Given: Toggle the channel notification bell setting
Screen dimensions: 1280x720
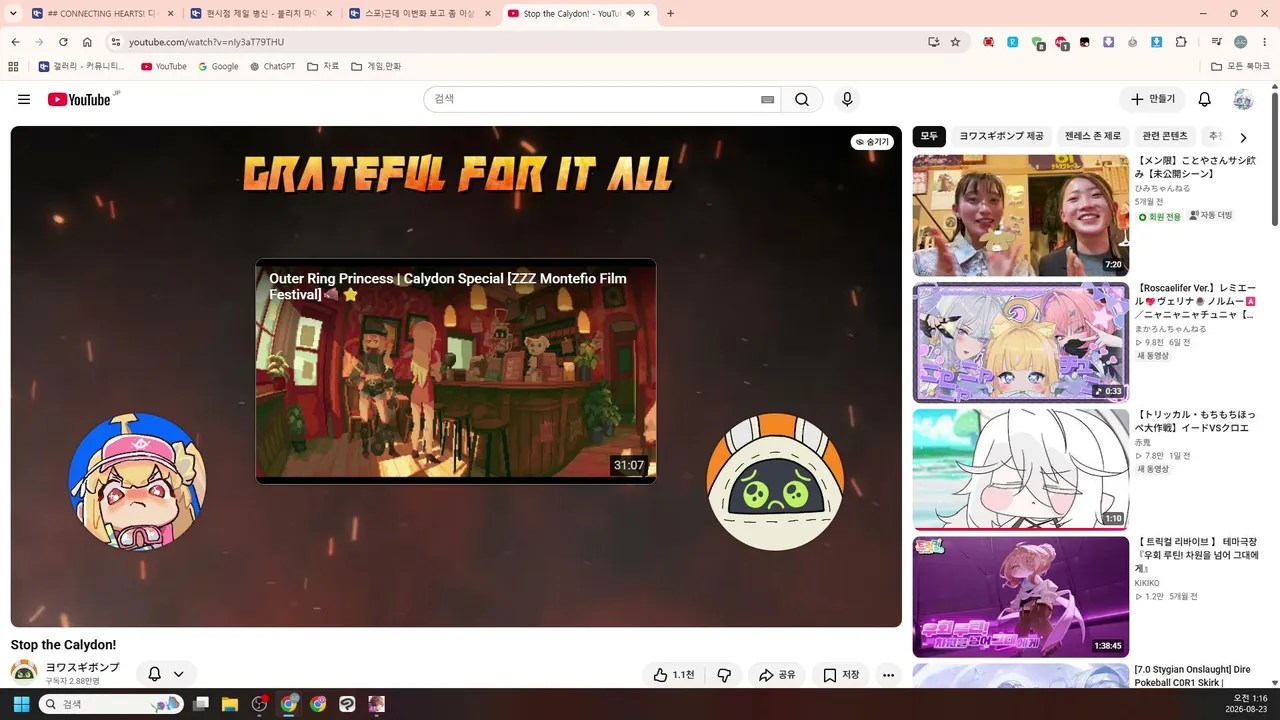Looking at the screenshot, I should (166, 674).
